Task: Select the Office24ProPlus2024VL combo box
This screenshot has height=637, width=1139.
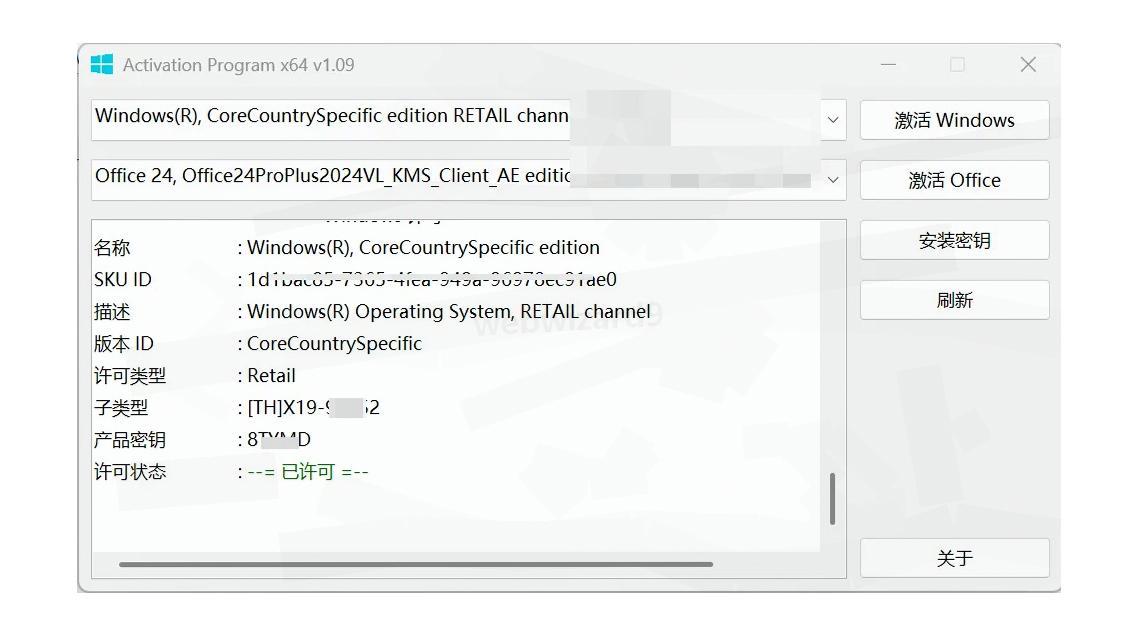Action: (469, 180)
